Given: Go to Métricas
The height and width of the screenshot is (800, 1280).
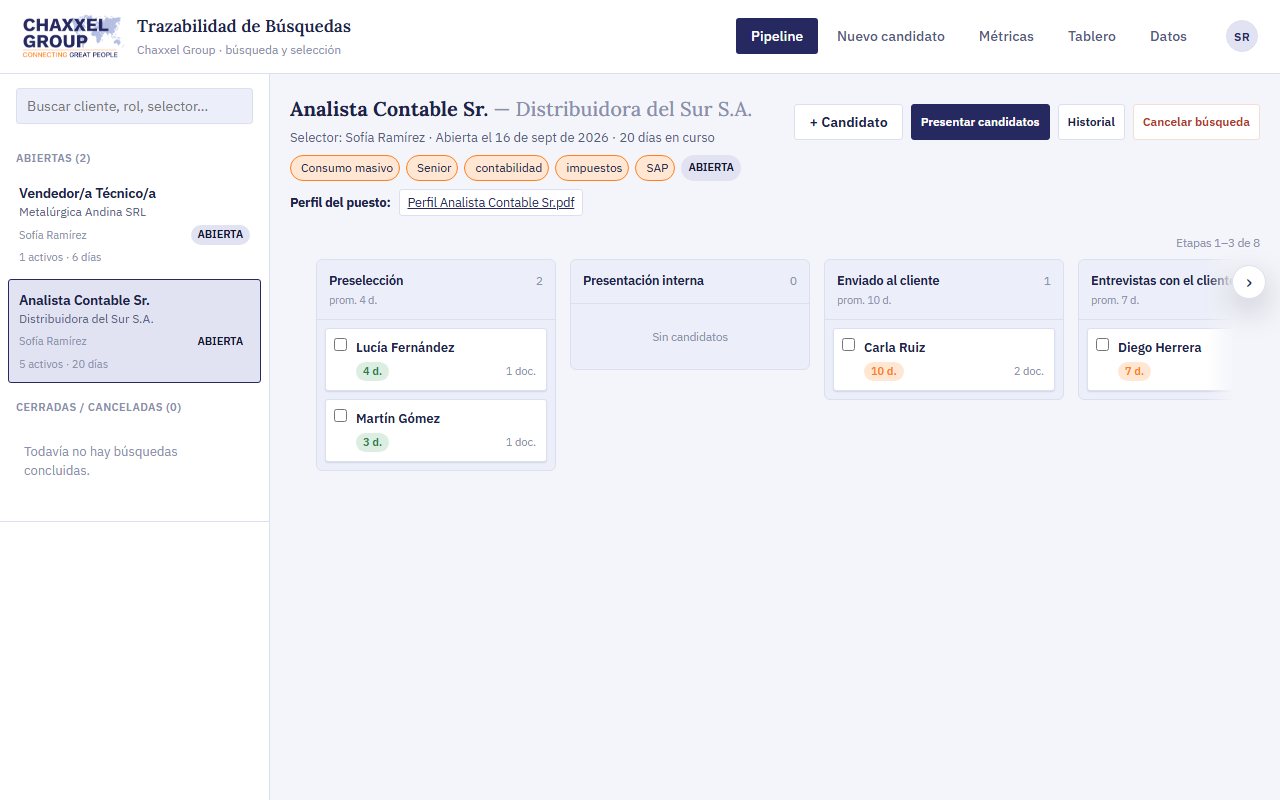Looking at the screenshot, I should [x=1006, y=36].
